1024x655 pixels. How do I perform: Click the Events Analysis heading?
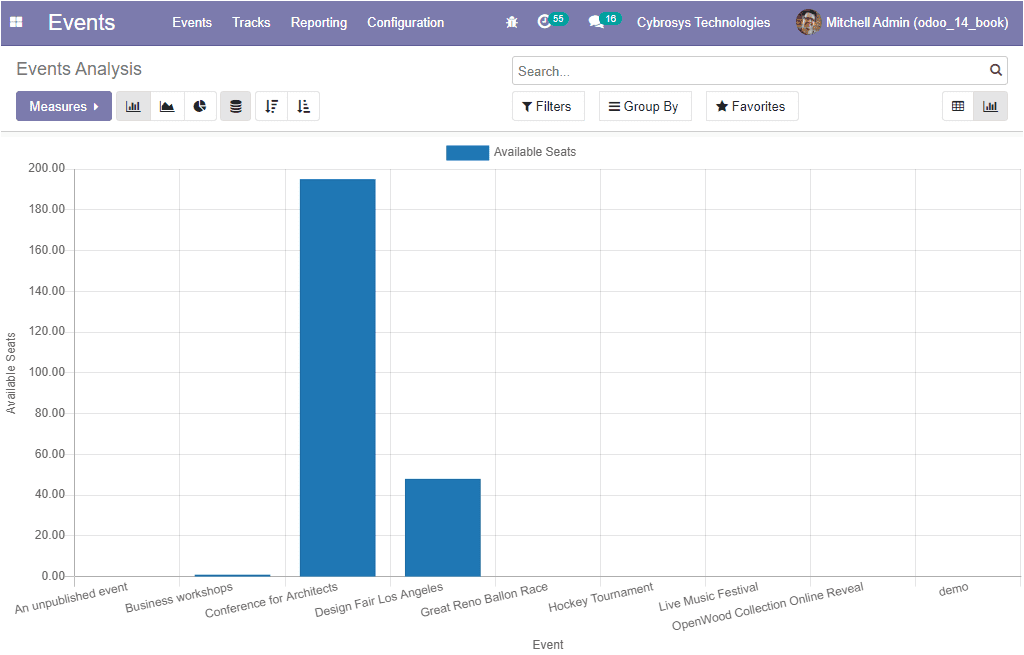tap(79, 69)
